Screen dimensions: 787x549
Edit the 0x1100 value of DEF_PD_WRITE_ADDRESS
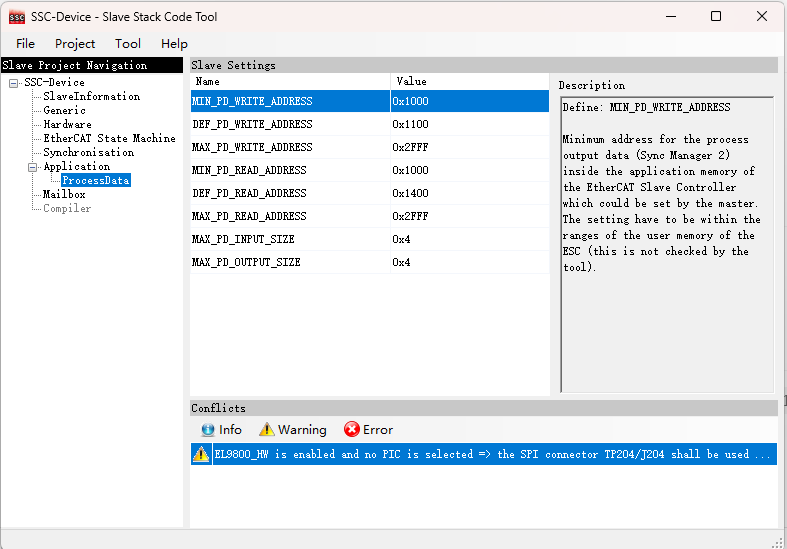[470, 124]
